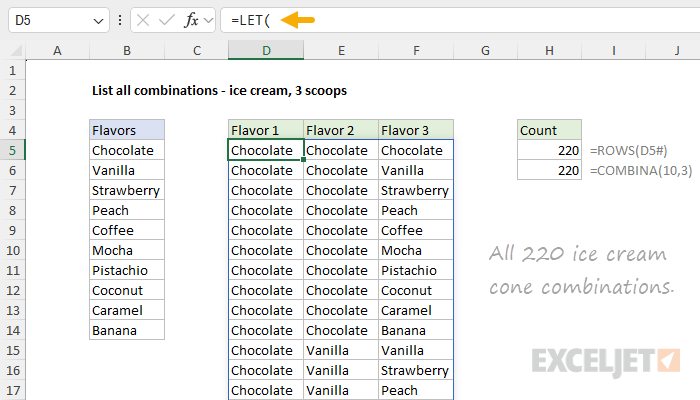Select column A header
The image size is (700, 400).
pos(57,50)
